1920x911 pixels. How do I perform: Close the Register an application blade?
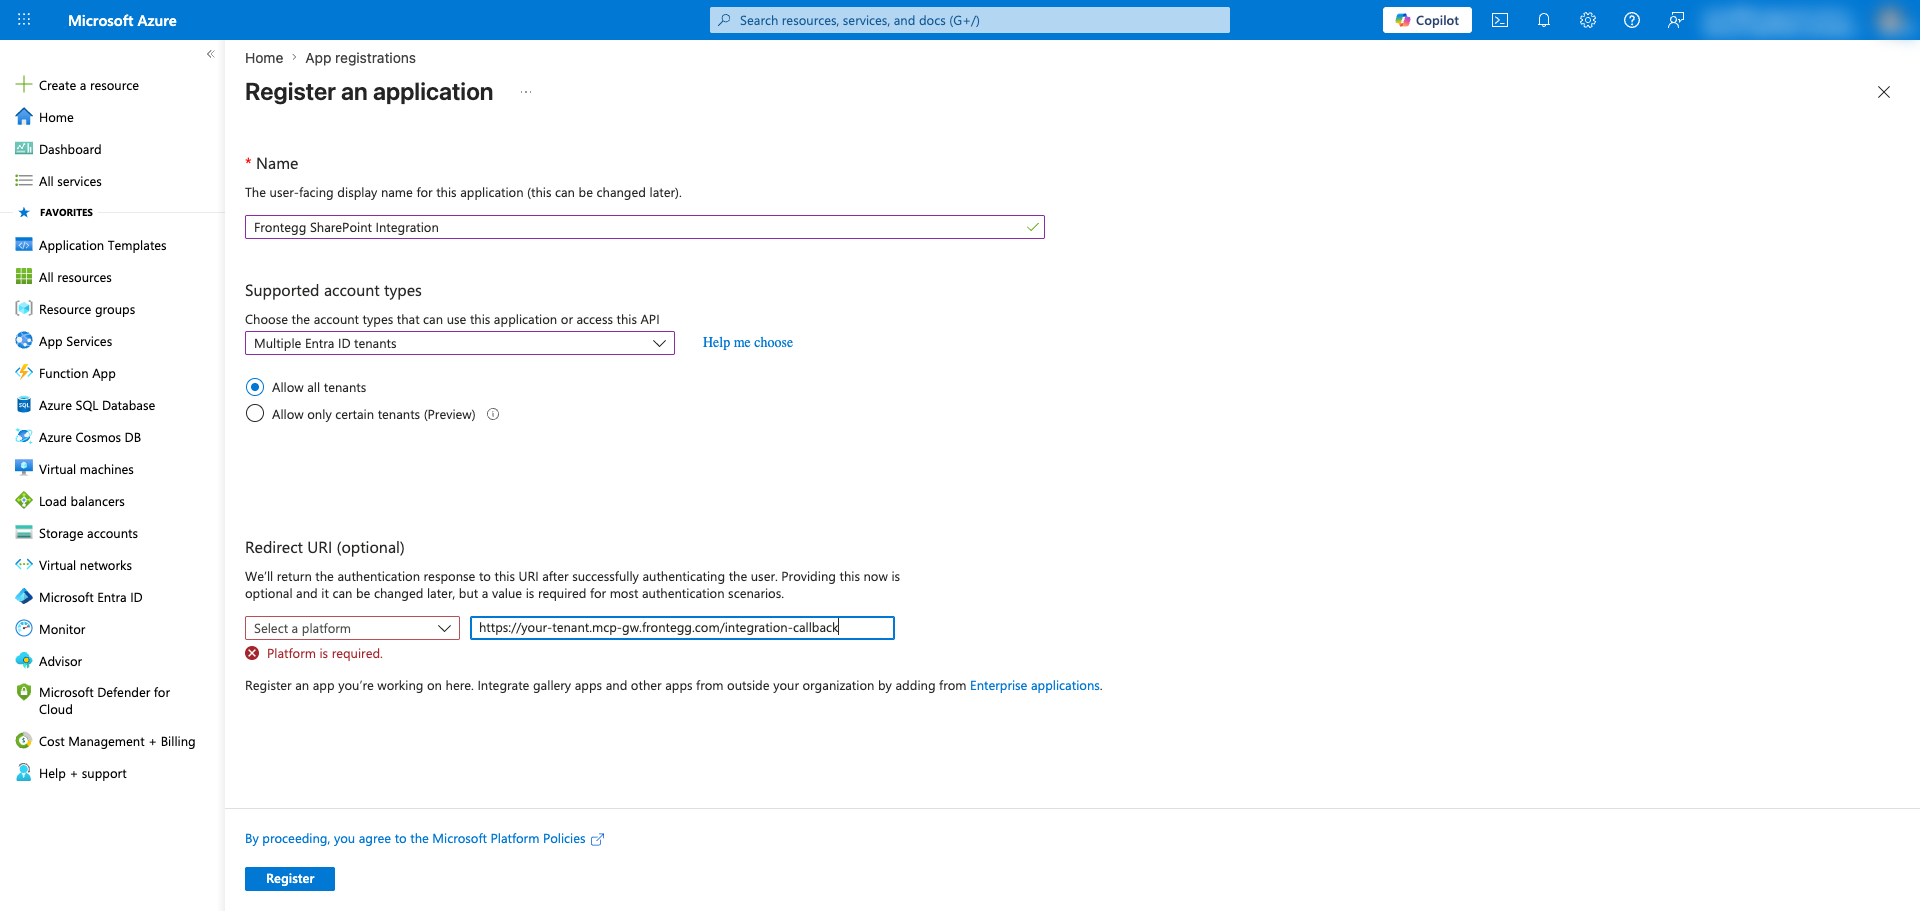(1884, 92)
